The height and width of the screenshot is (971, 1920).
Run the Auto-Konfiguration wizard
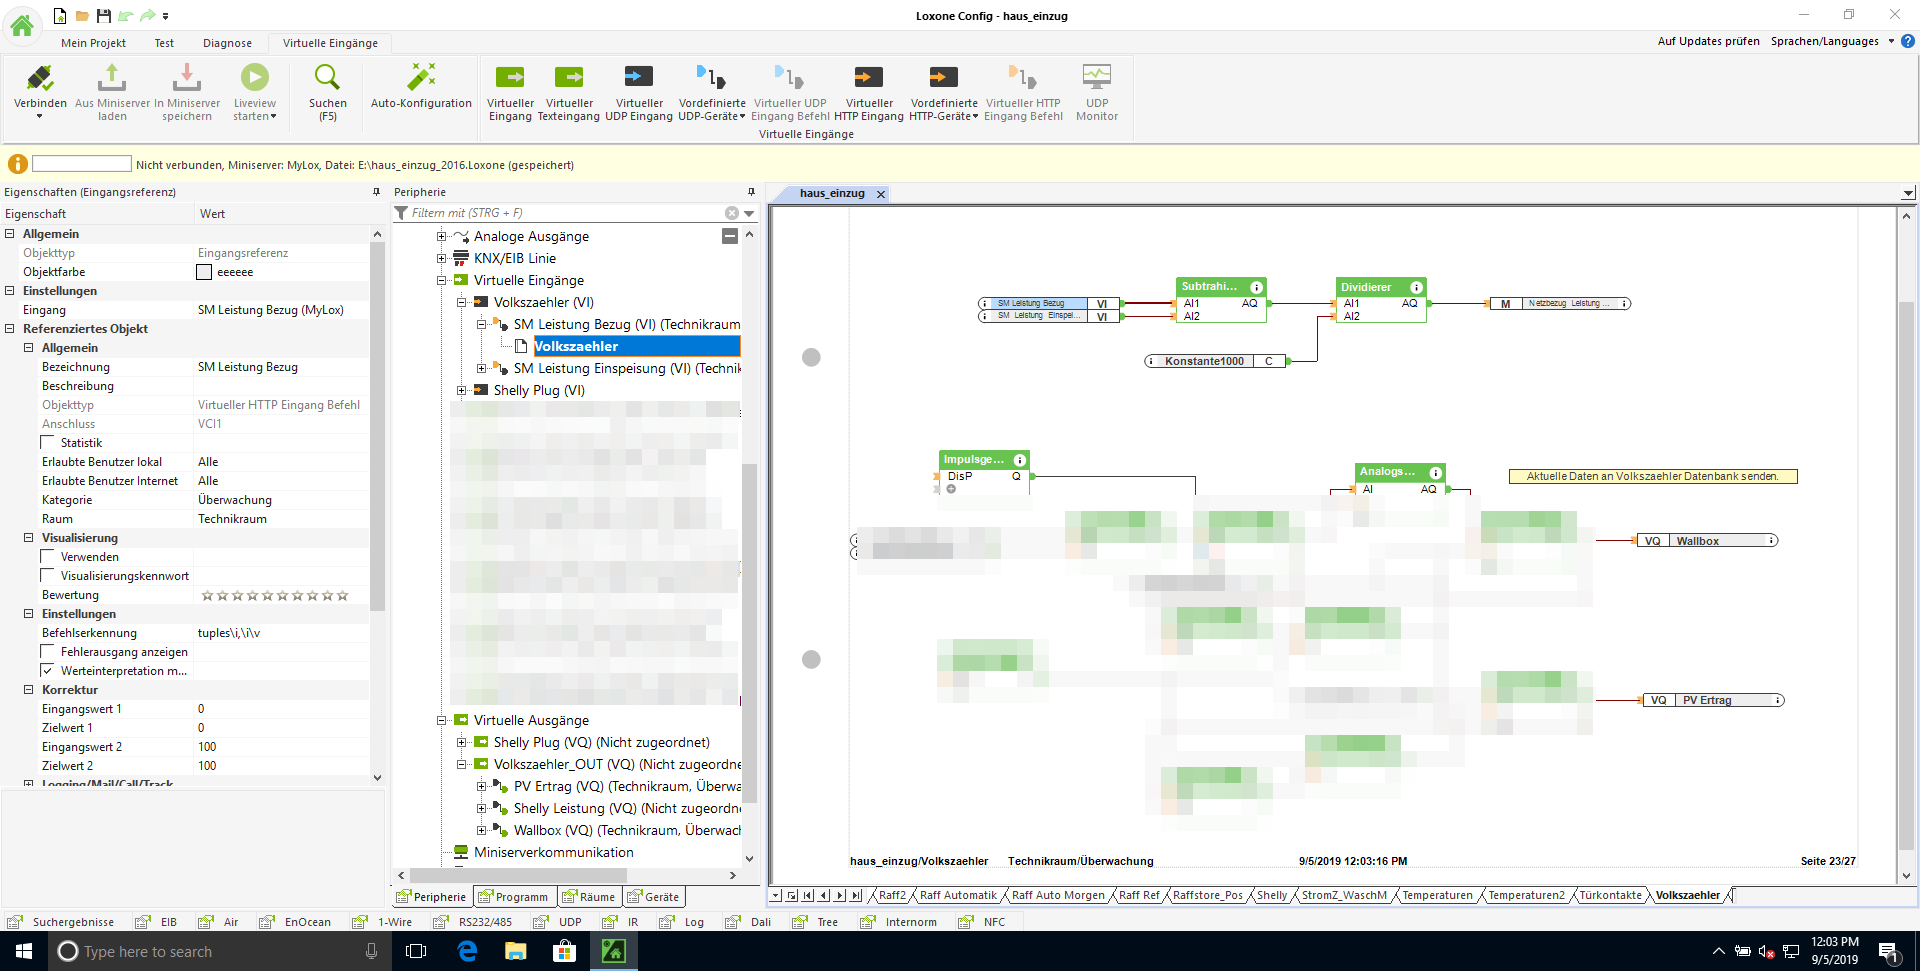(421, 79)
